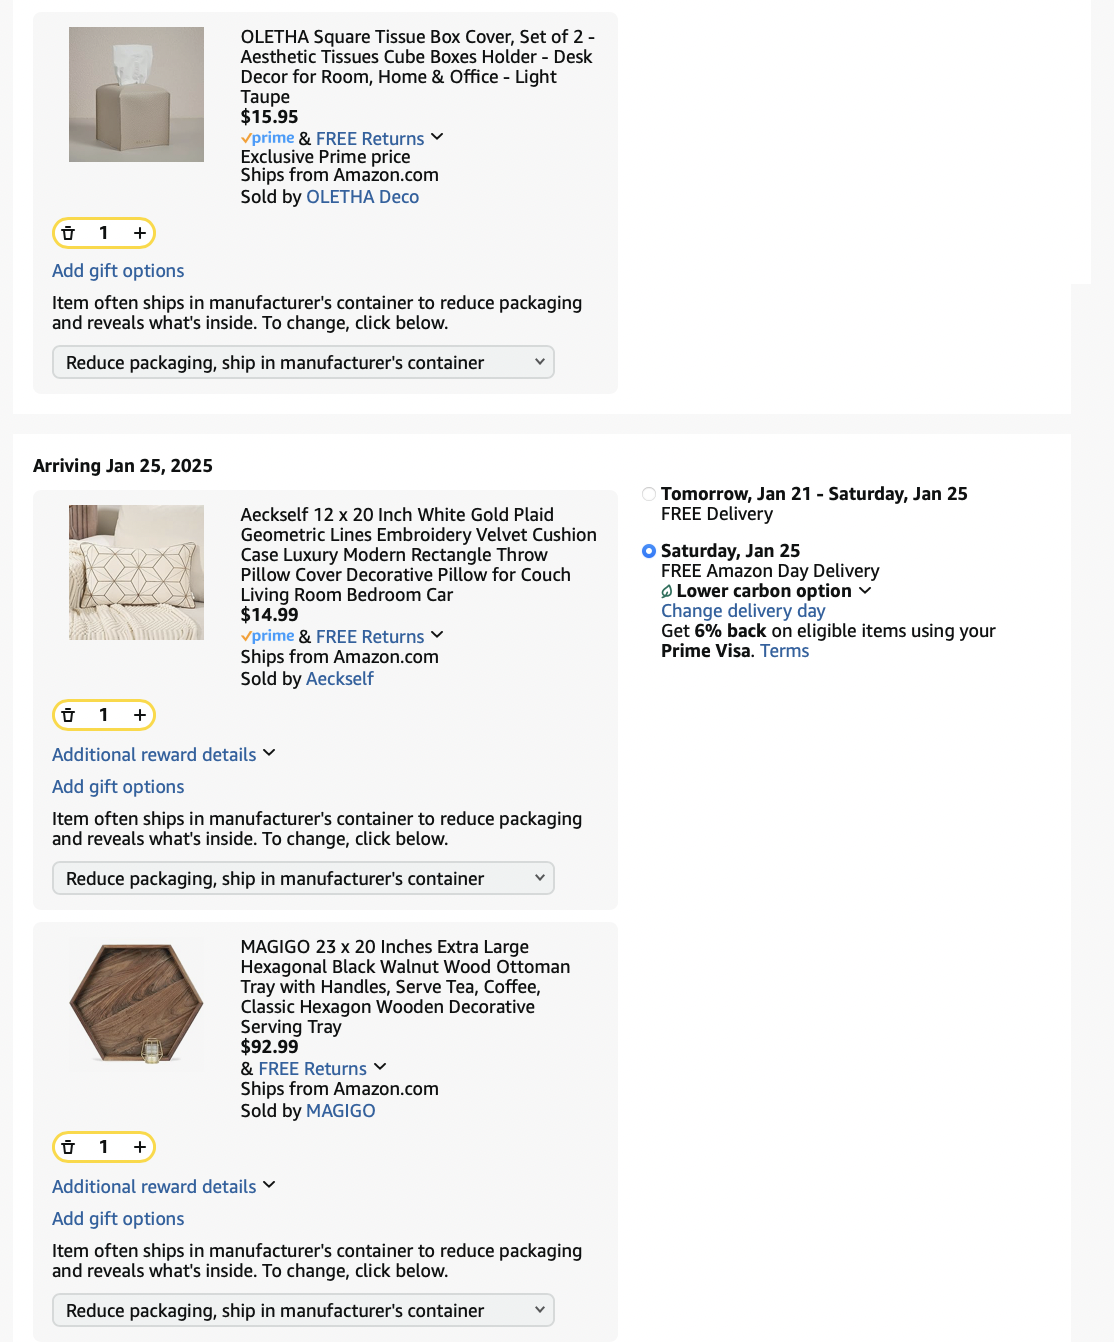Open Change delivery day link
1114x1342 pixels.
point(743,611)
